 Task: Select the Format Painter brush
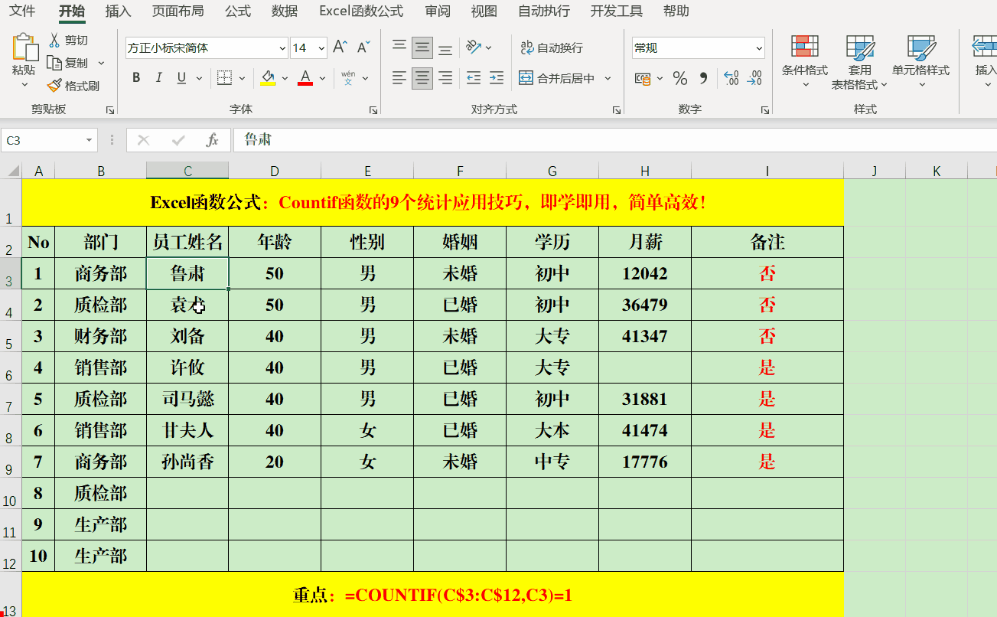click(55, 85)
